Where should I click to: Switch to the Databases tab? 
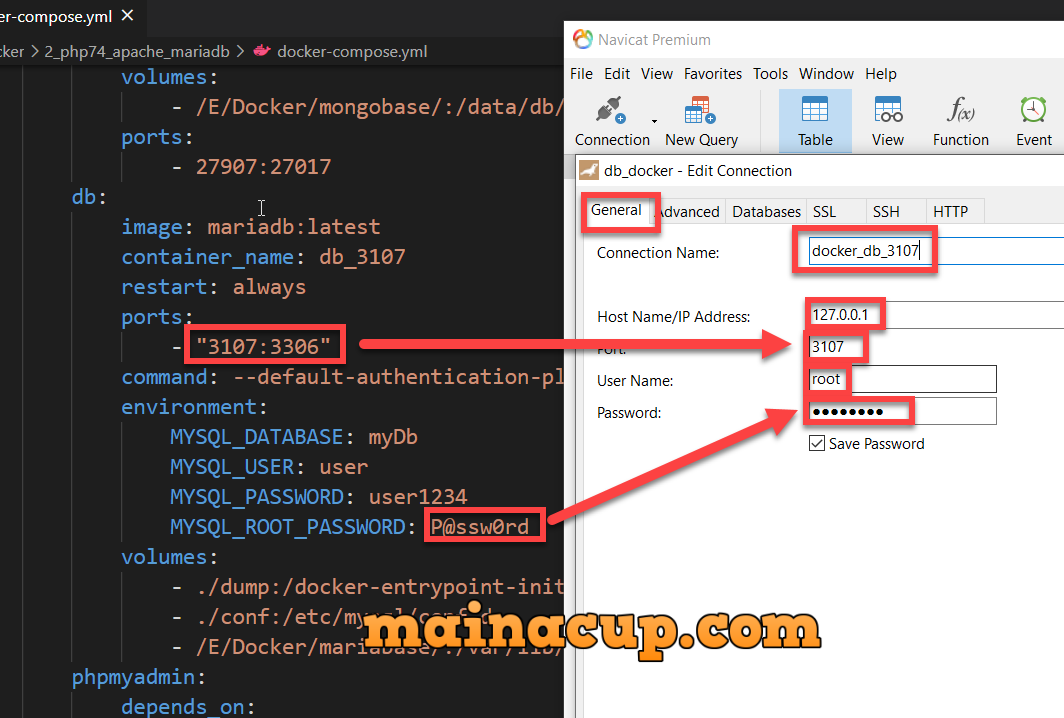[x=766, y=212]
